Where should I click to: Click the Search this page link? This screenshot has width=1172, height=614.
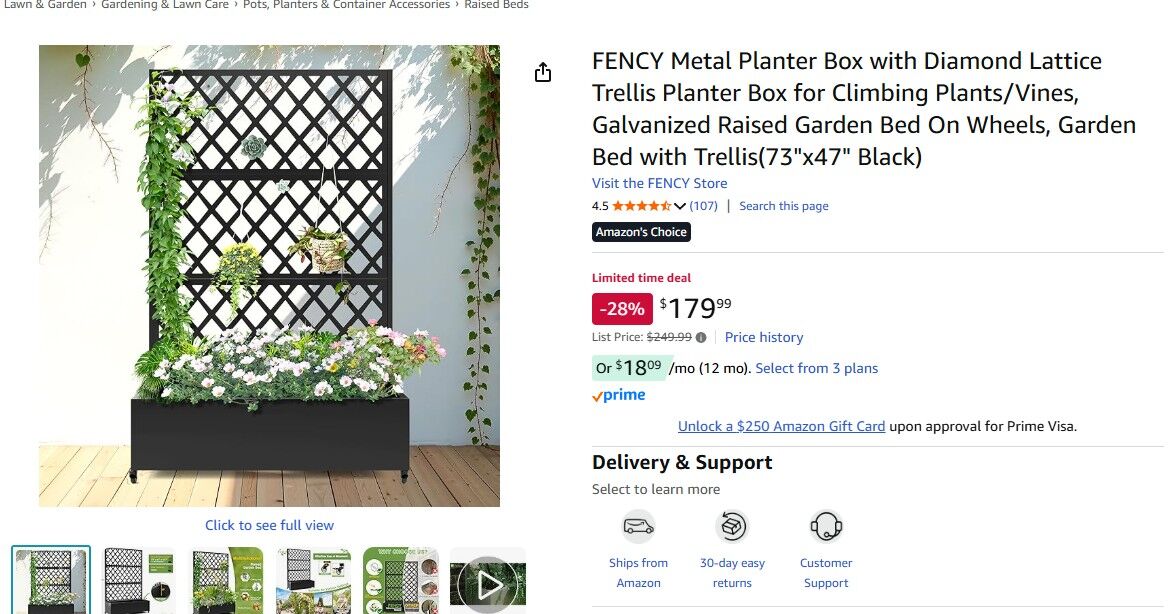pyautogui.click(x=783, y=206)
